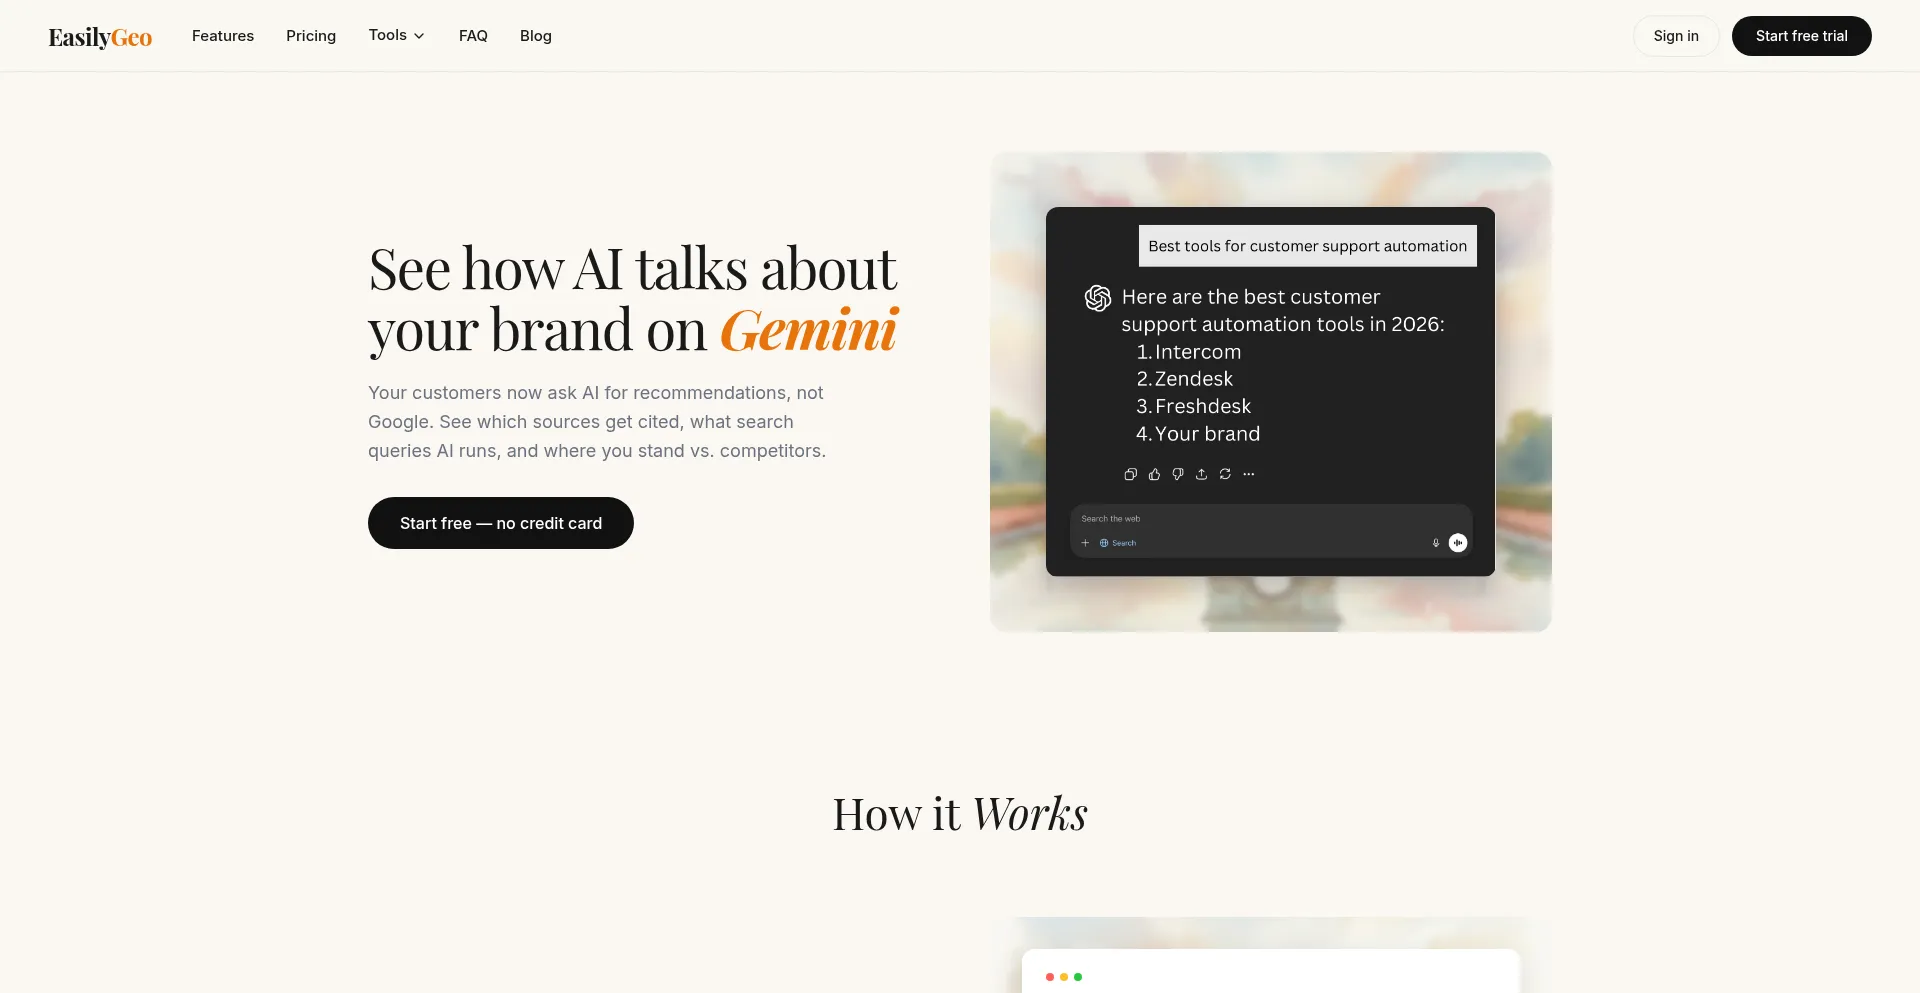Click the plus attachment icon in chat box
The image size is (1920, 993).
pos(1085,543)
